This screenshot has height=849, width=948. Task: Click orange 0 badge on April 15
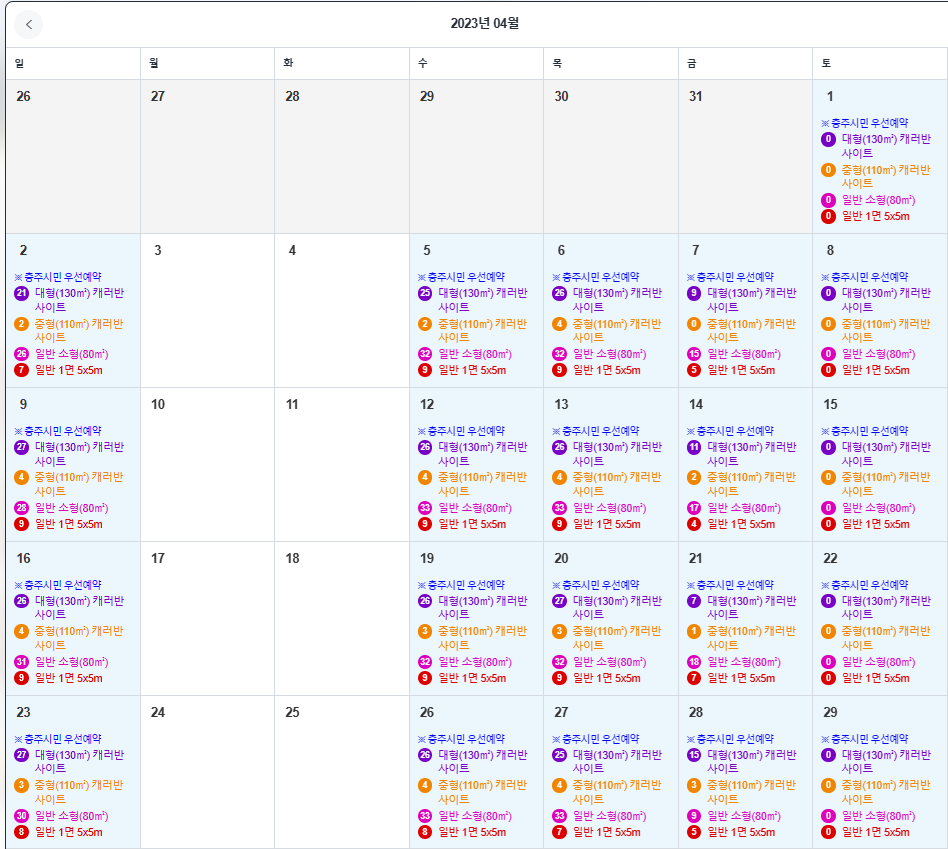(828, 477)
